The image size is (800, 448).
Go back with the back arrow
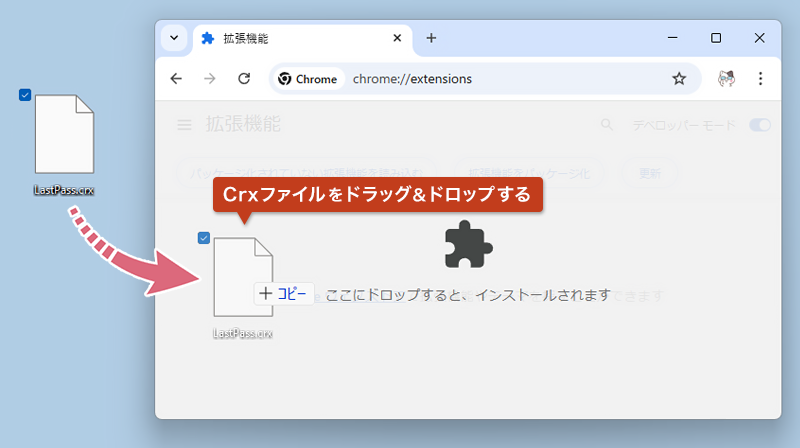pyautogui.click(x=176, y=79)
